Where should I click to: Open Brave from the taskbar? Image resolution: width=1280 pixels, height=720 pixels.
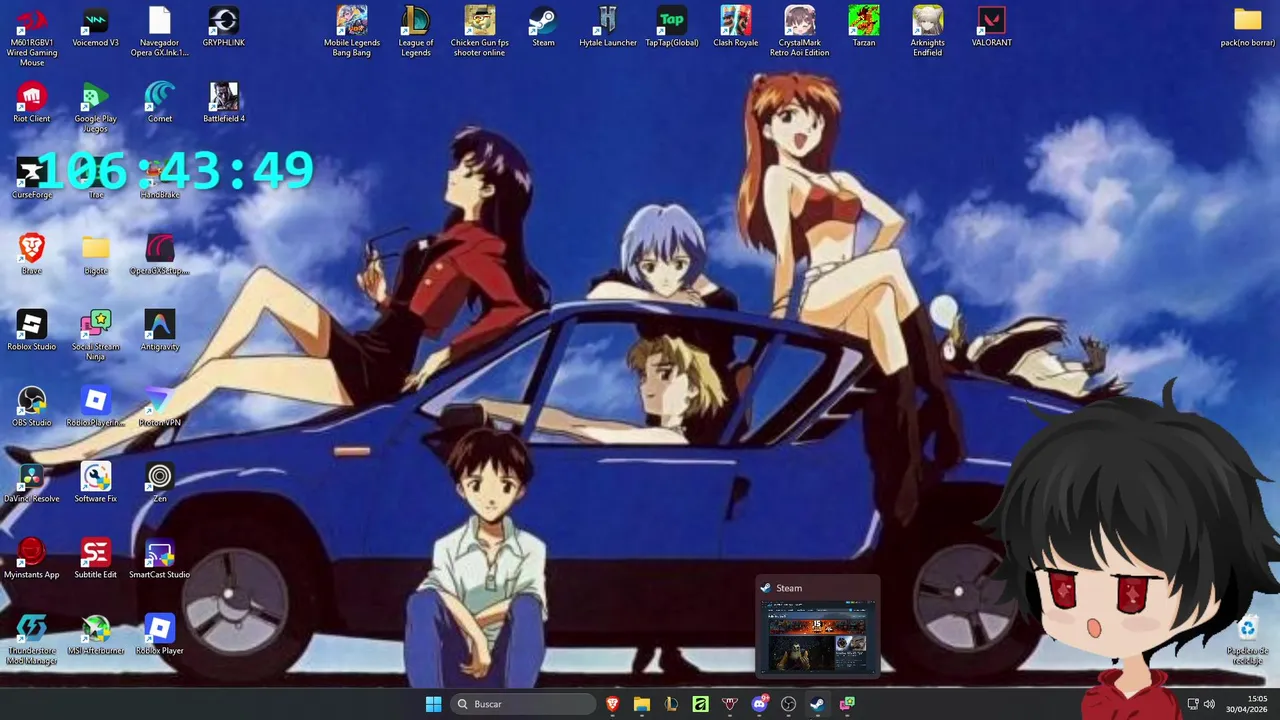coord(613,704)
